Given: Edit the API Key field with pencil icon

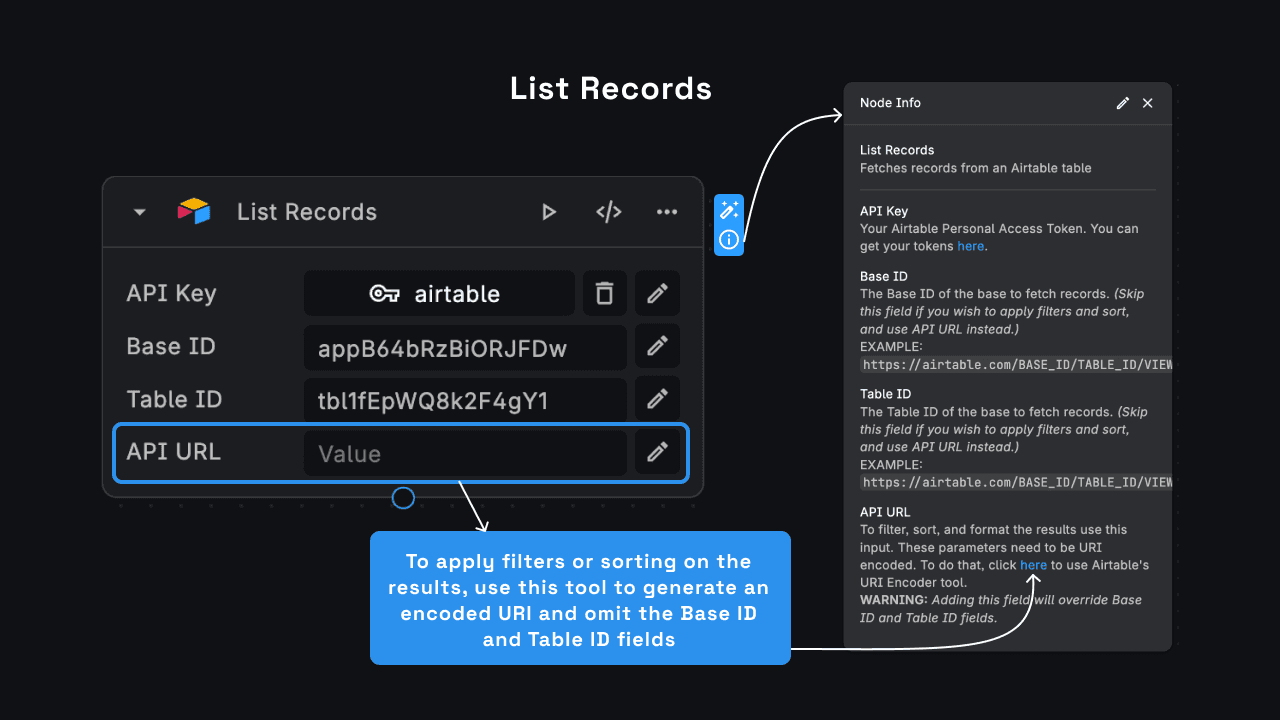Looking at the screenshot, I should (657, 293).
